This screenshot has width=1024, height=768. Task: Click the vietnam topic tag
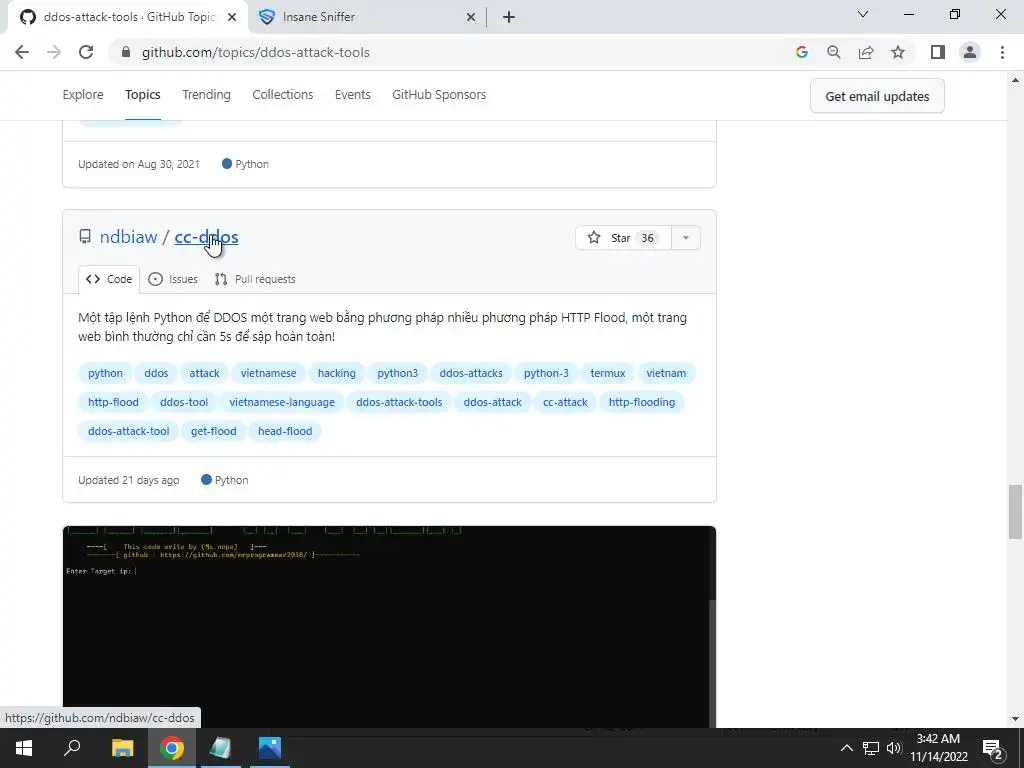pyautogui.click(x=666, y=373)
